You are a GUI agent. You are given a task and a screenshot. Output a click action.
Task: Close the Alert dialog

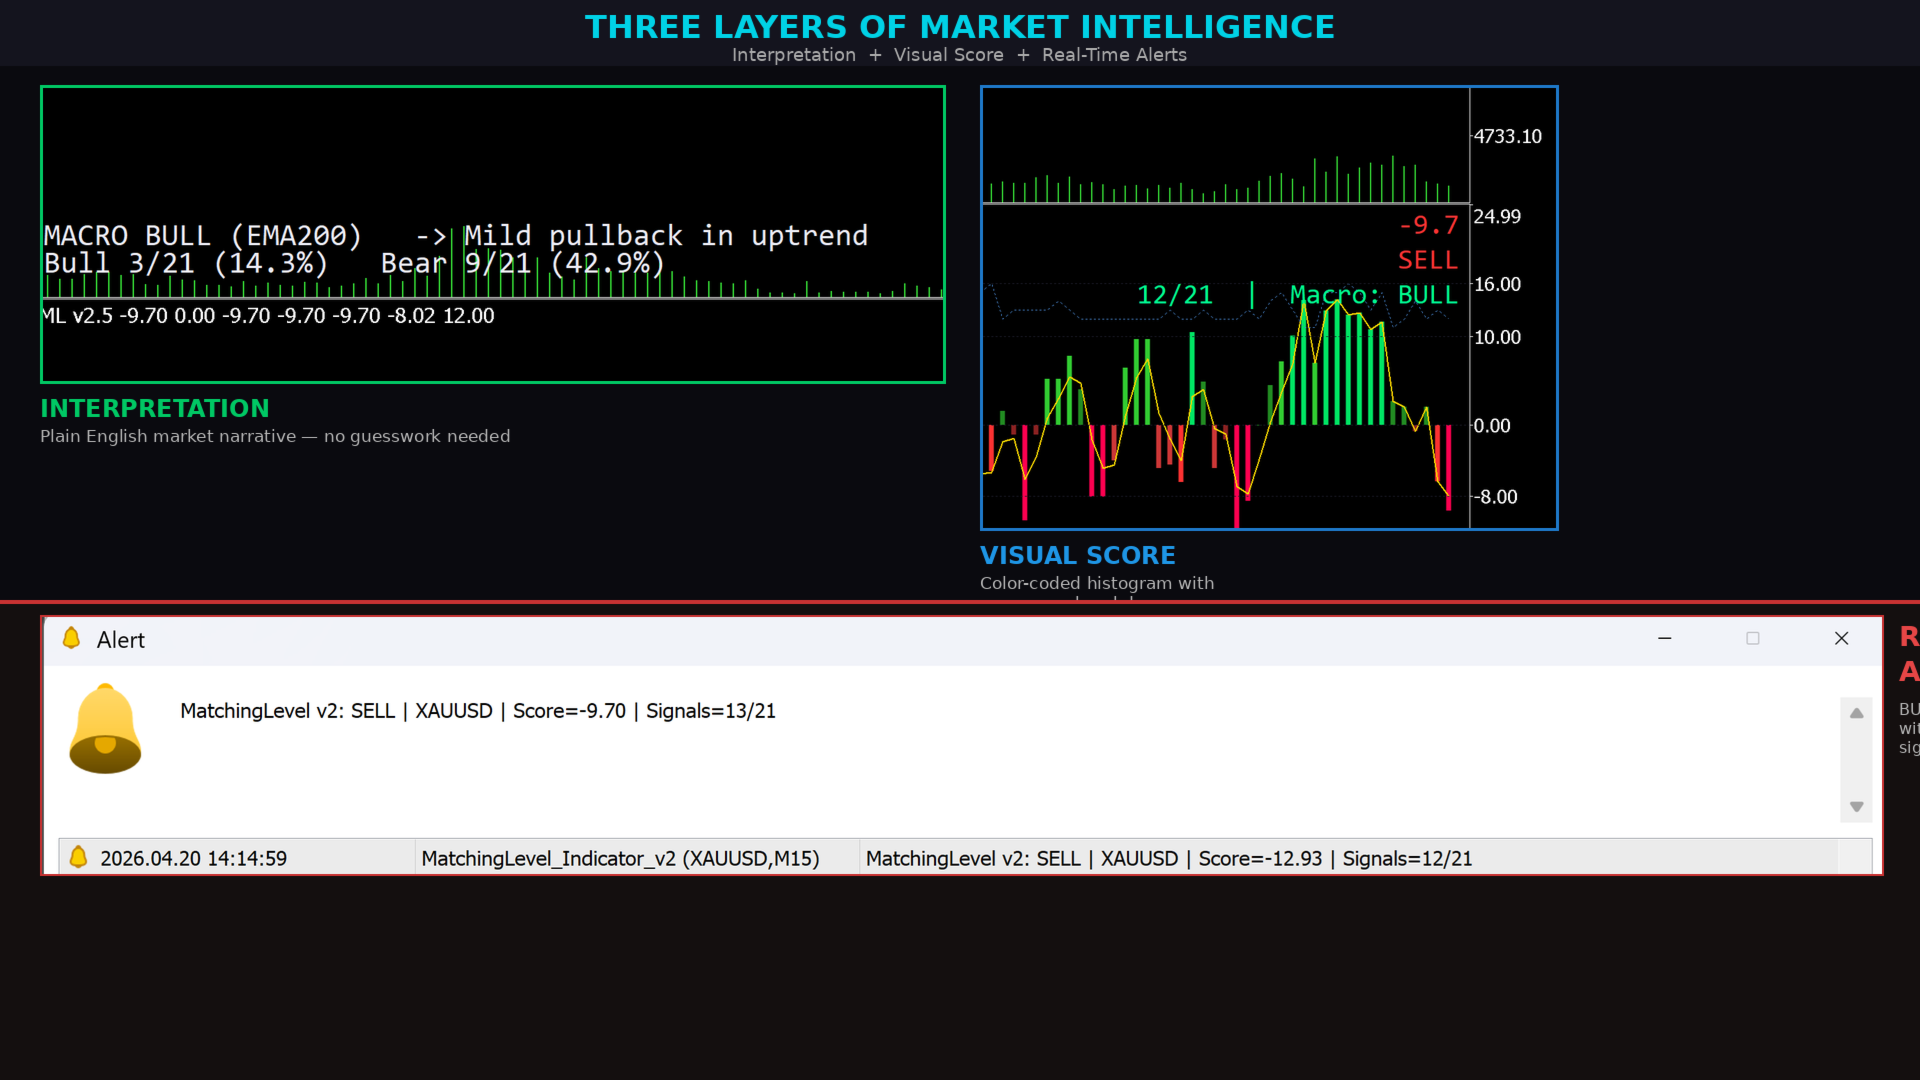(1841, 639)
